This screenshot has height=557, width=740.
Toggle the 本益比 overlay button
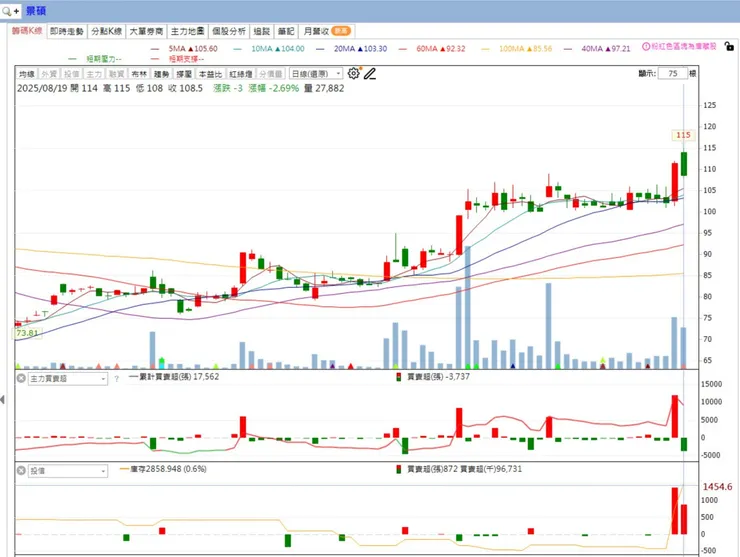click(210, 74)
